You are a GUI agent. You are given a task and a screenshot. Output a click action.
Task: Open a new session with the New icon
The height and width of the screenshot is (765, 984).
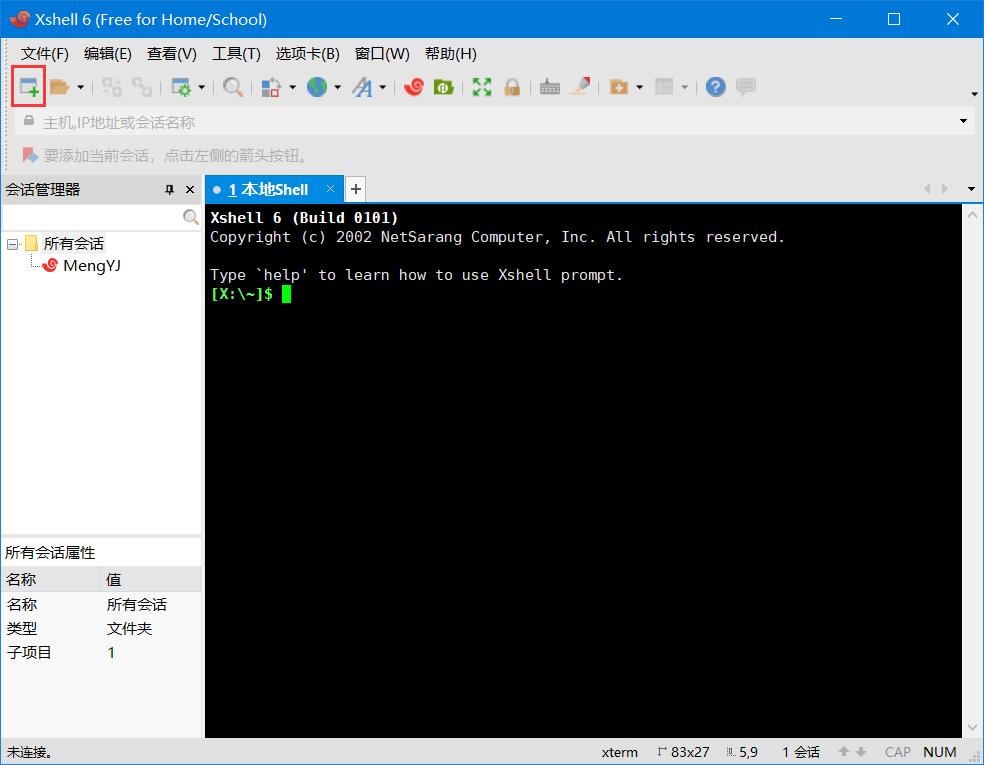tap(28, 86)
